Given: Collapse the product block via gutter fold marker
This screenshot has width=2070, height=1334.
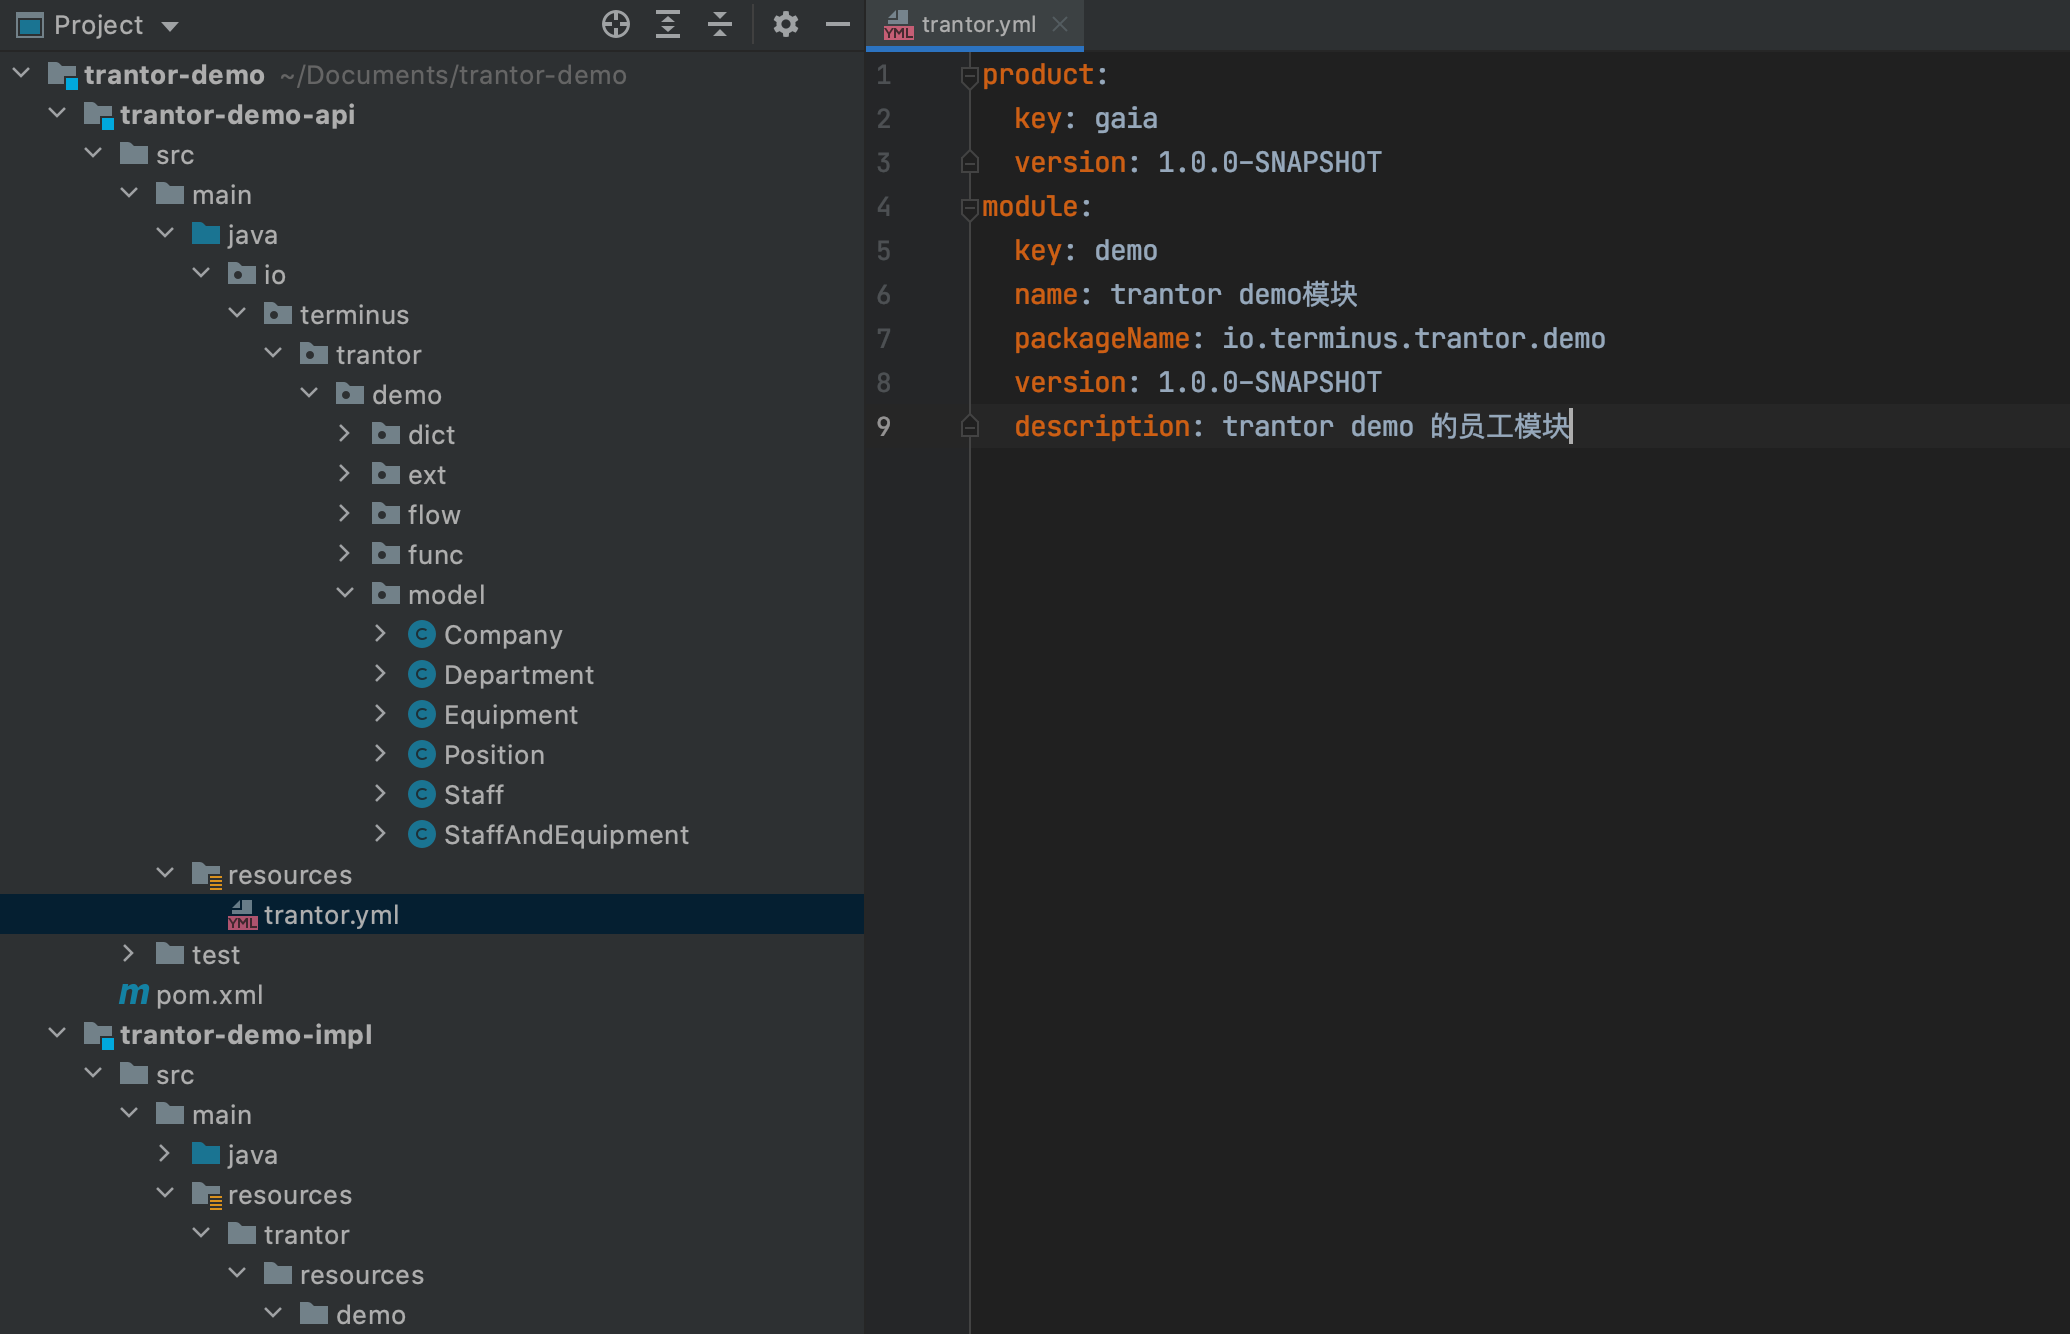Looking at the screenshot, I should point(967,74).
